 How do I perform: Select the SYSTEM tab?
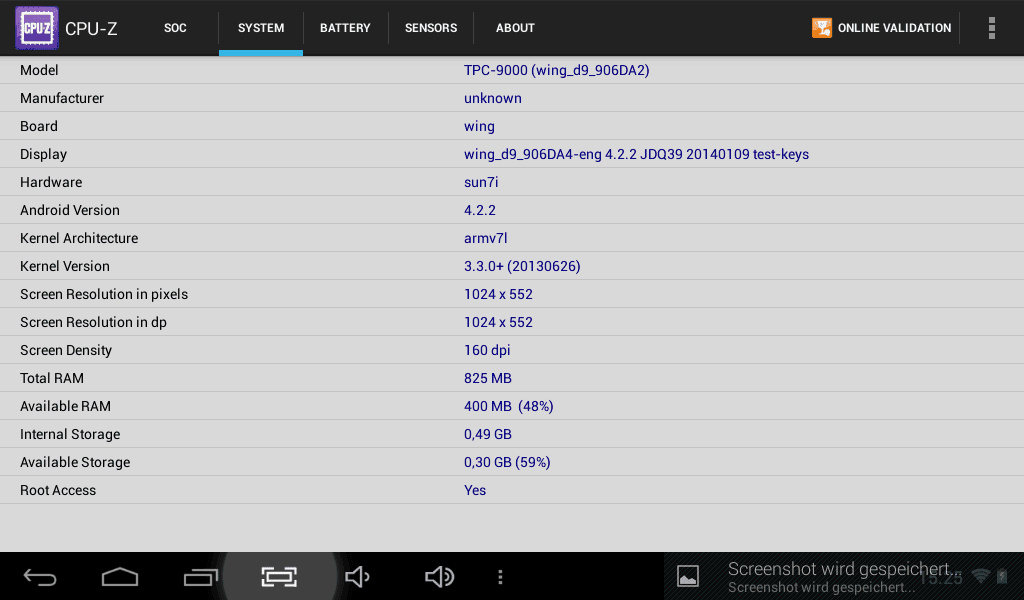261,28
